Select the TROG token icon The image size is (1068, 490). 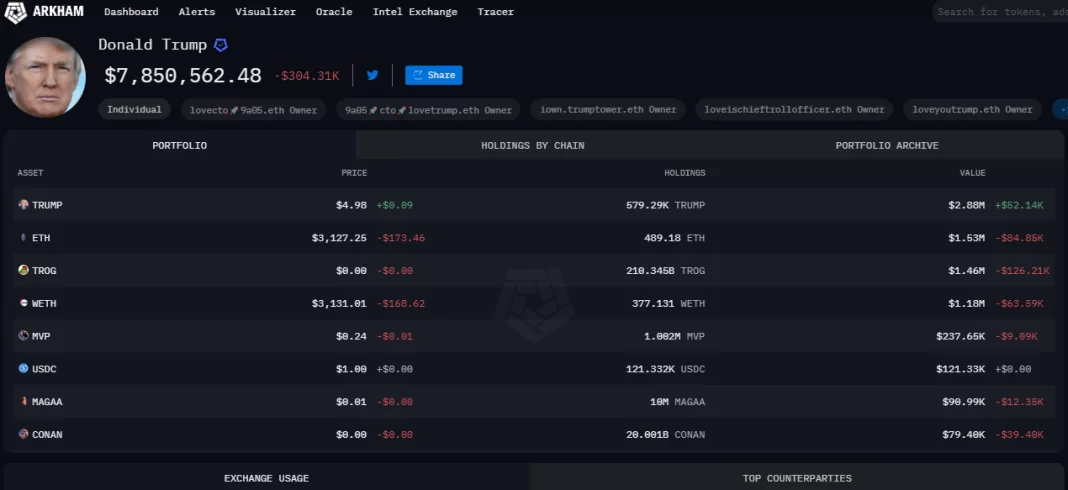pyautogui.click(x=23, y=271)
